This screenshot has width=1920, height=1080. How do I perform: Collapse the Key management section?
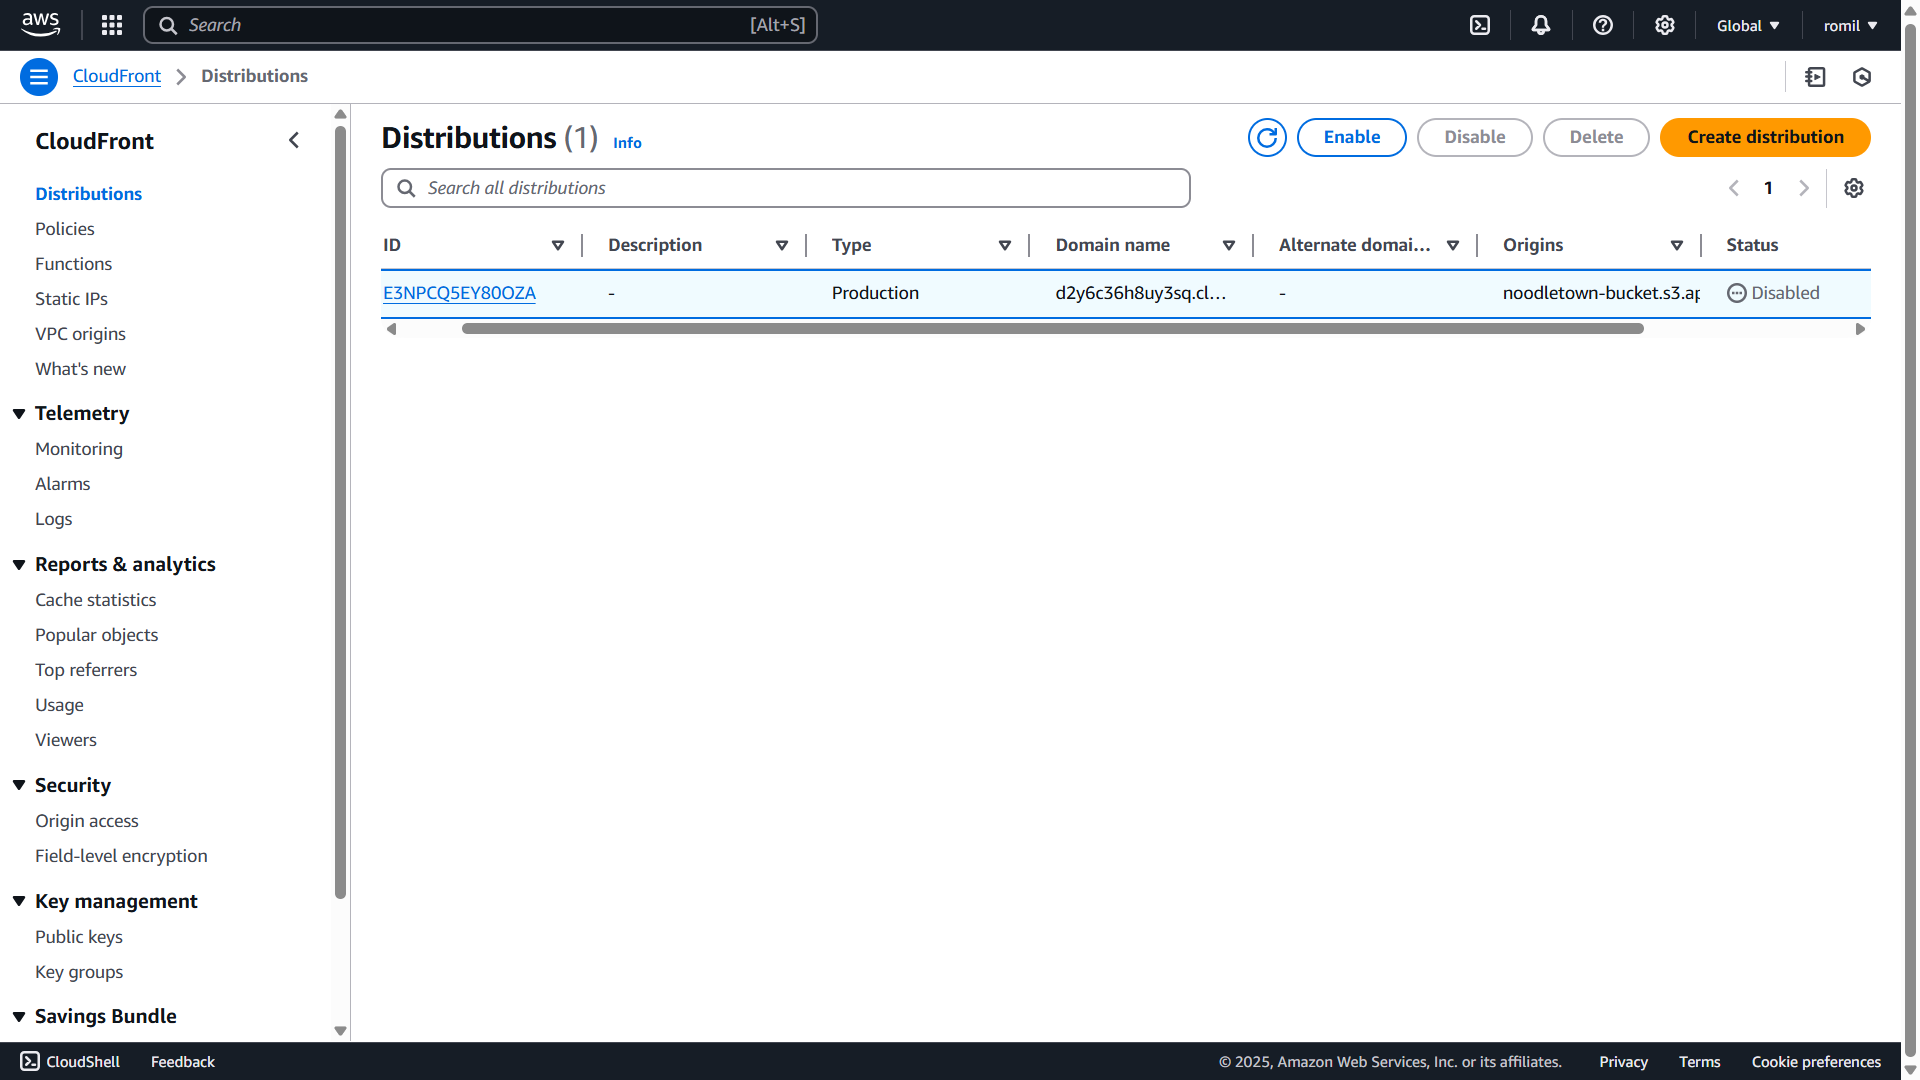19,901
